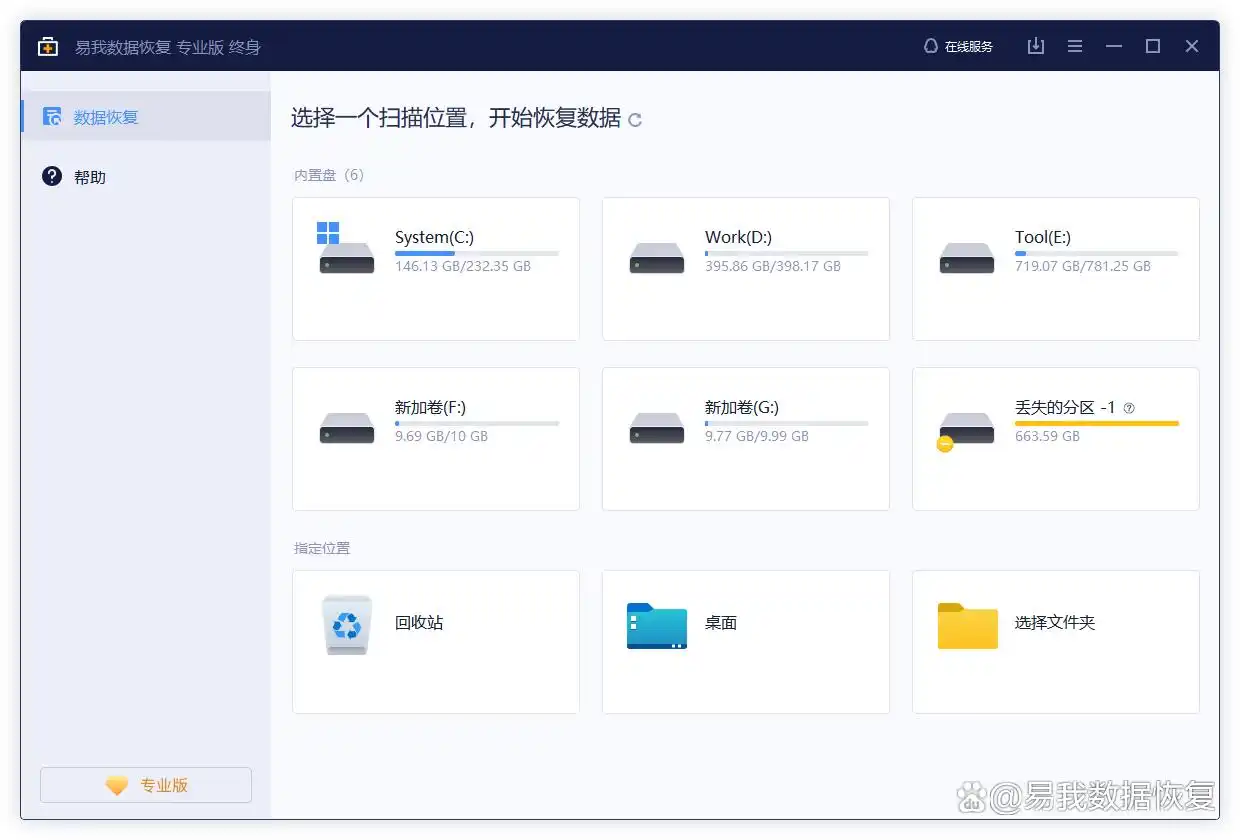Screen dimensions: 1240x840
Task: Choose 选择文件夹 to pick a folder
Action: point(1055,641)
